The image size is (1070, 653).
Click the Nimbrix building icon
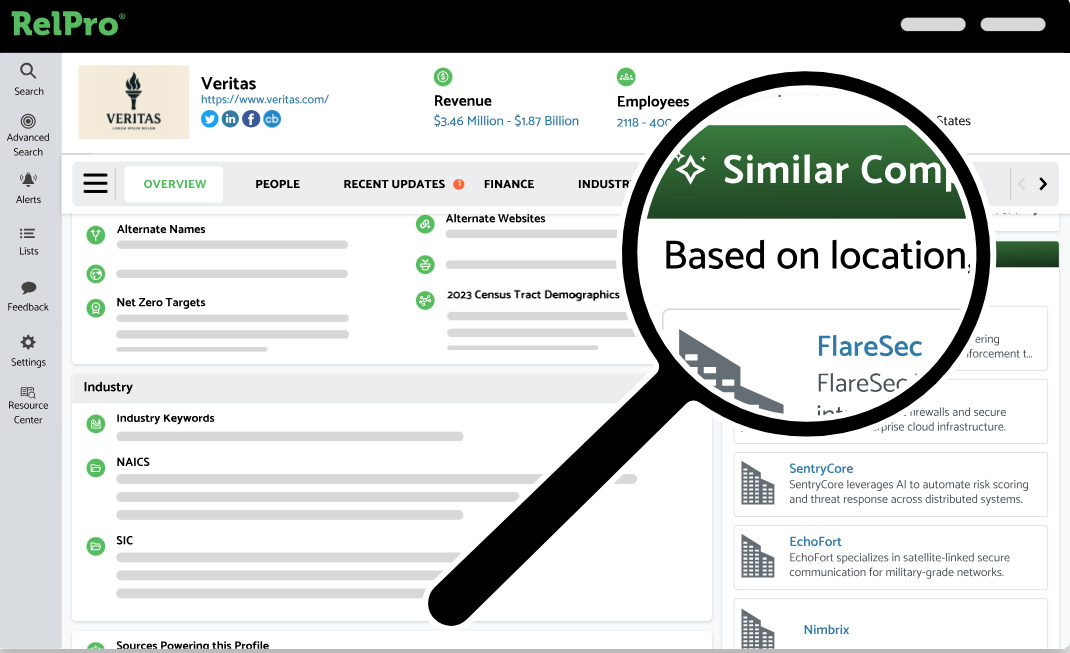757,629
